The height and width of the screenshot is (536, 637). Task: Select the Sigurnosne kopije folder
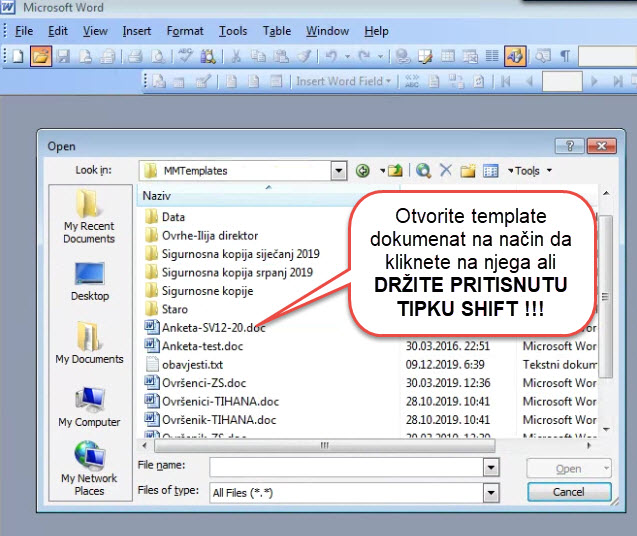(199, 291)
